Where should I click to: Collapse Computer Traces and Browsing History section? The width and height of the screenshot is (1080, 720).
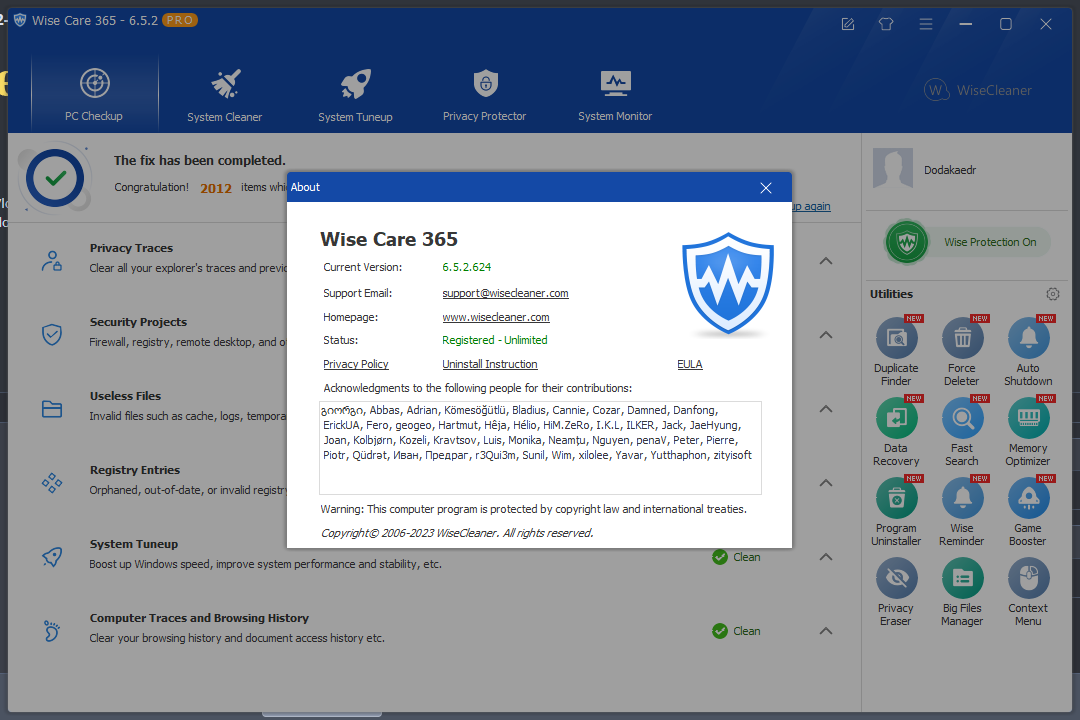[826, 630]
